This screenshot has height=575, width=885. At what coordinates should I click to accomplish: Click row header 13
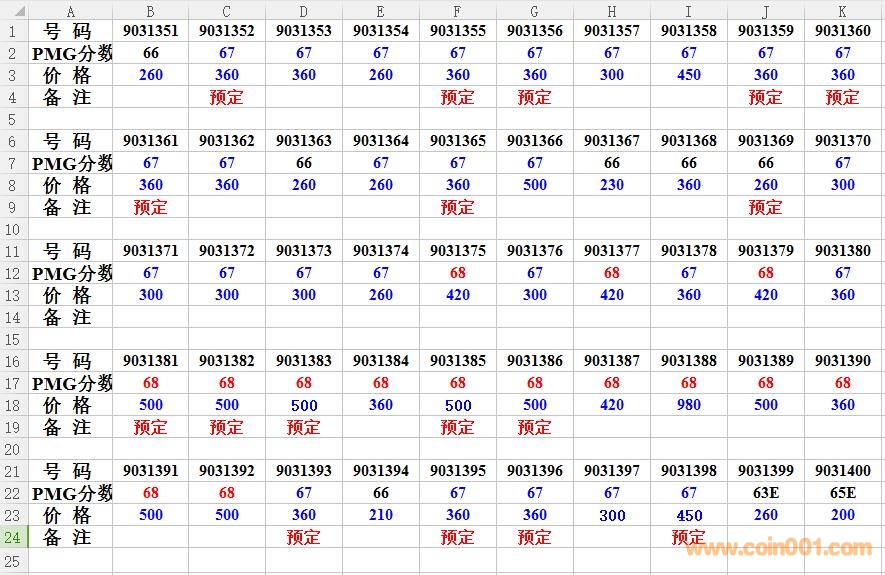(14, 295)
